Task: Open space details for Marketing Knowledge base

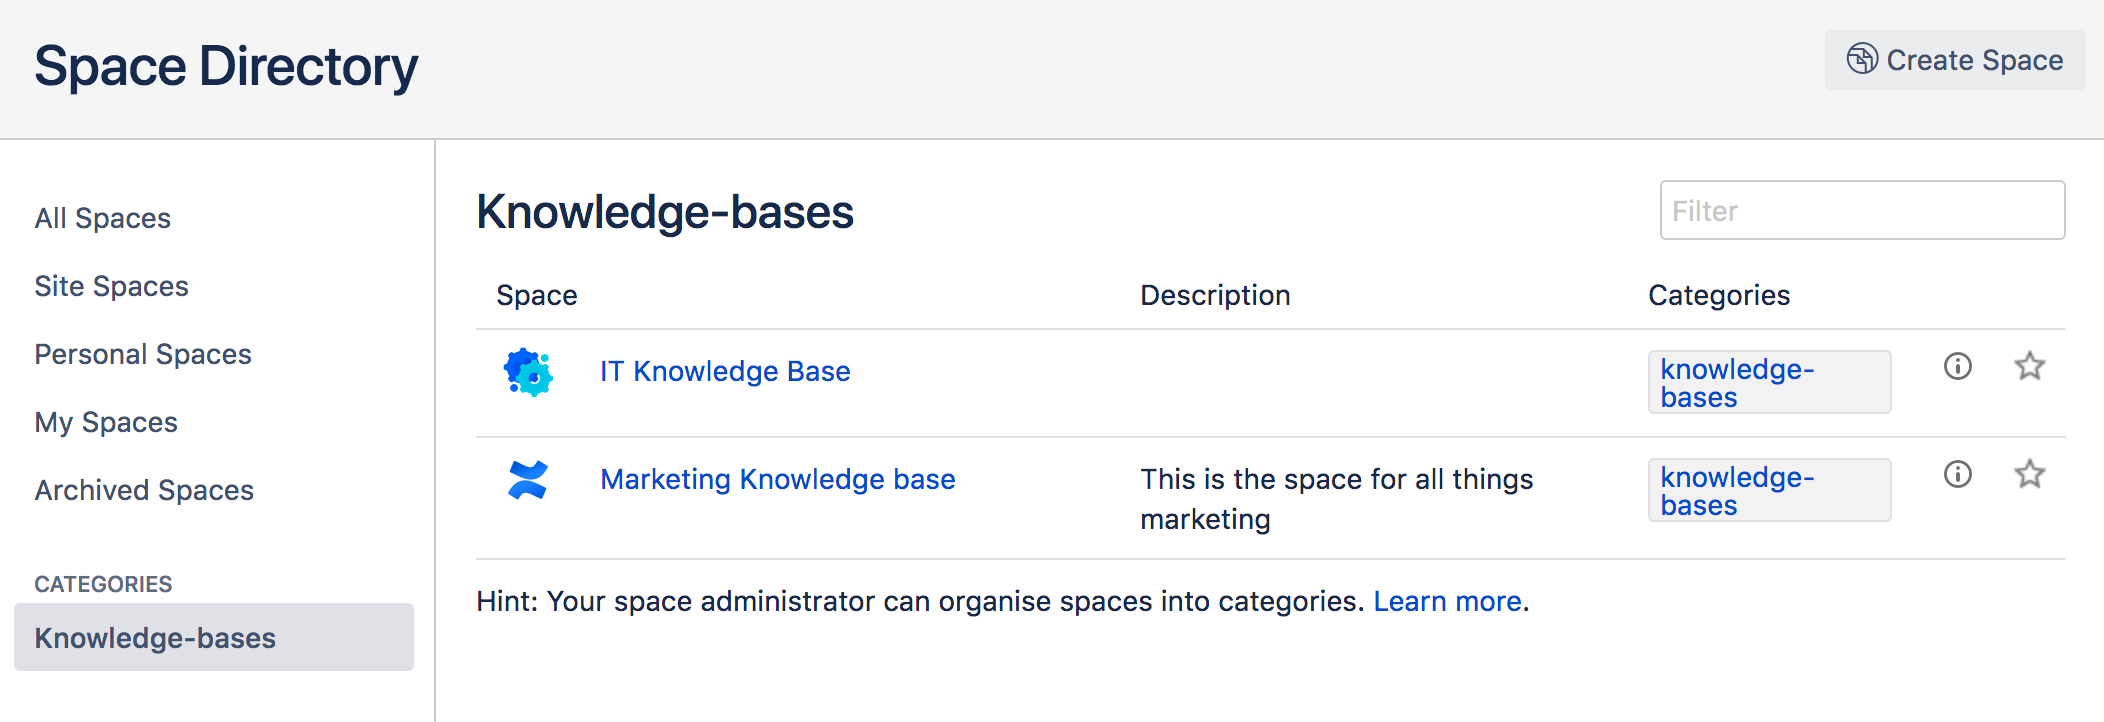Action: (x=1957, y=475)
